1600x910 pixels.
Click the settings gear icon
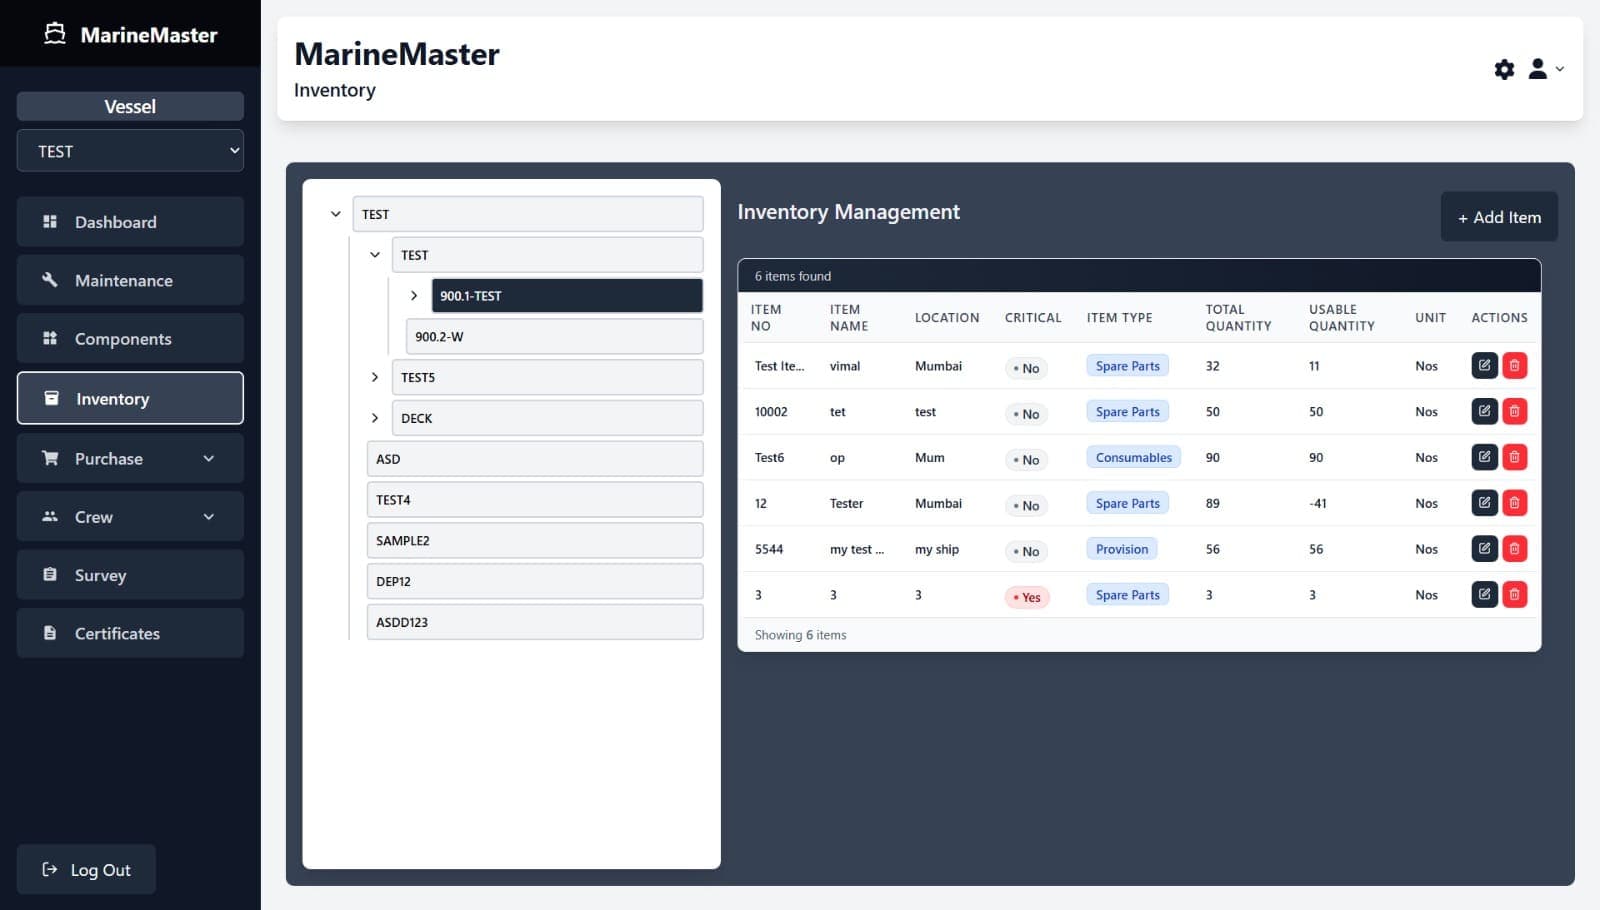coord(1504,69)
